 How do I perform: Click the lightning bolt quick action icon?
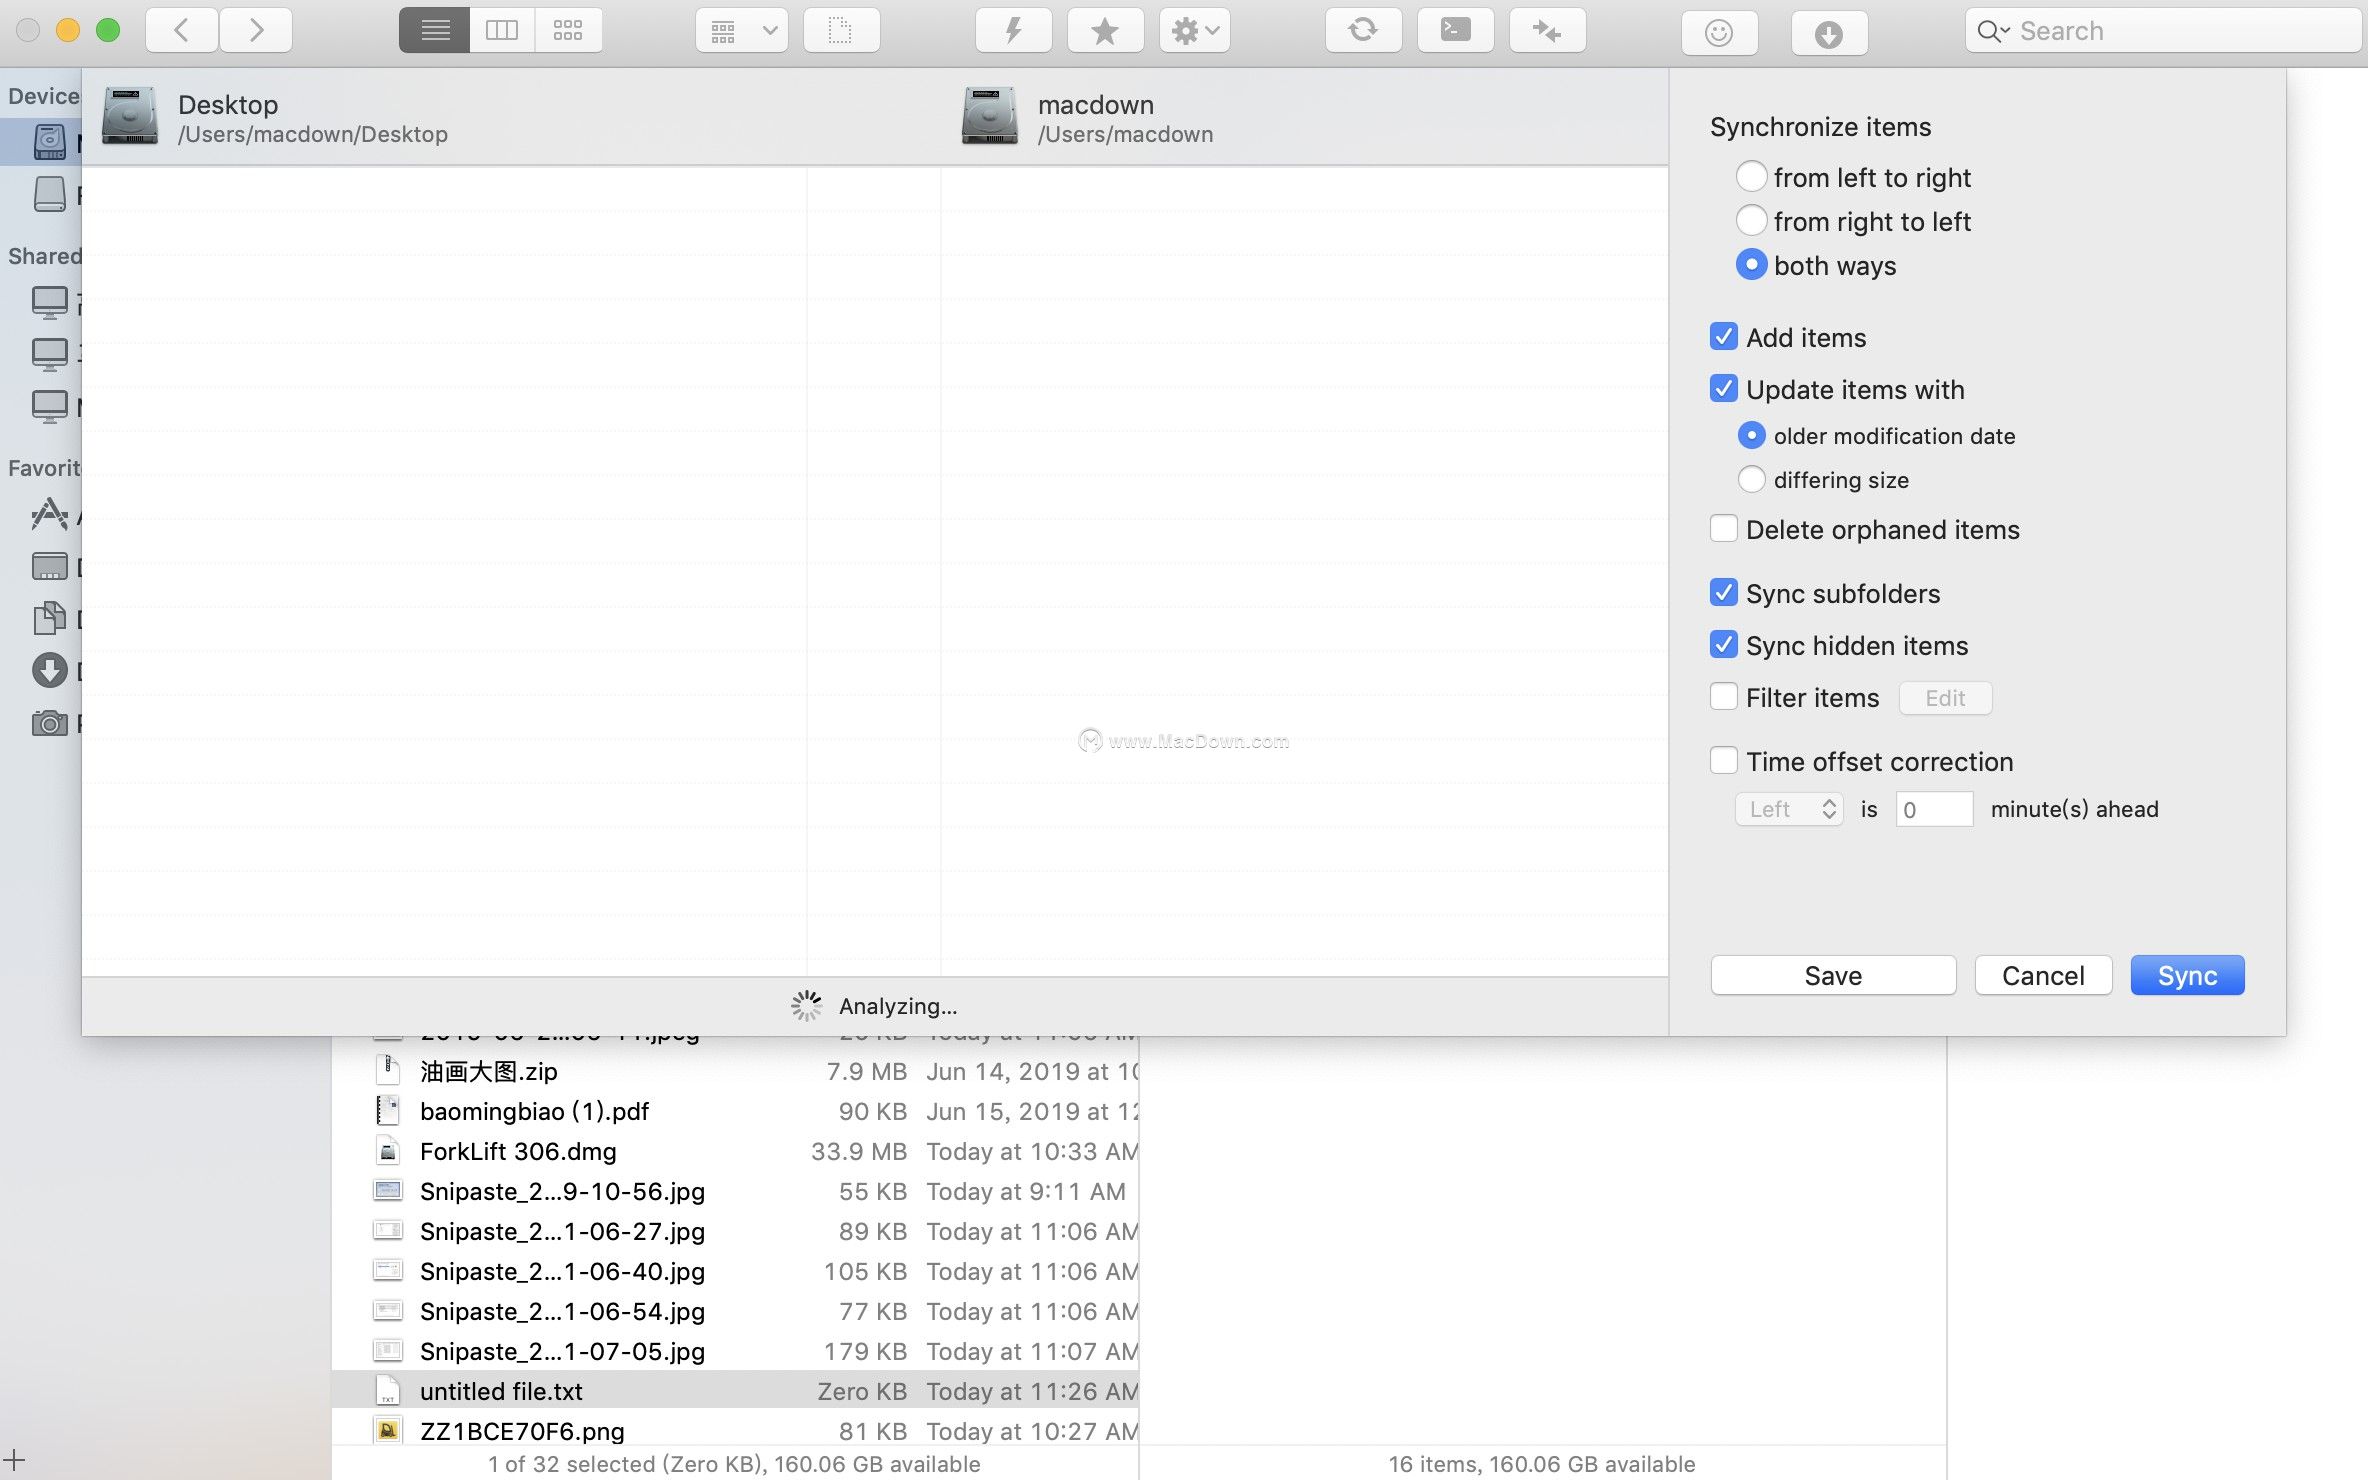tap(1013, 31)
